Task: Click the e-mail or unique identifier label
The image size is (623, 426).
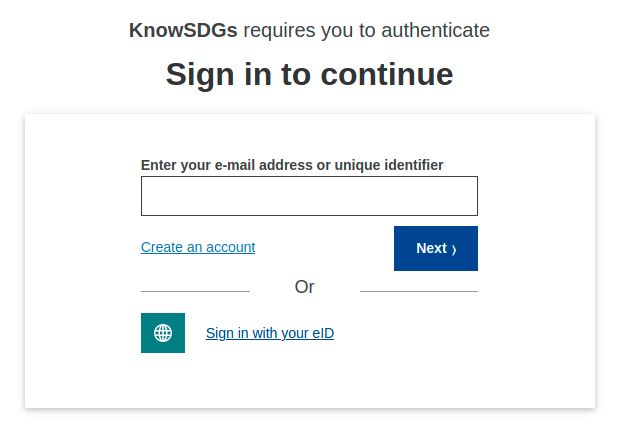Action: point(292,165)
